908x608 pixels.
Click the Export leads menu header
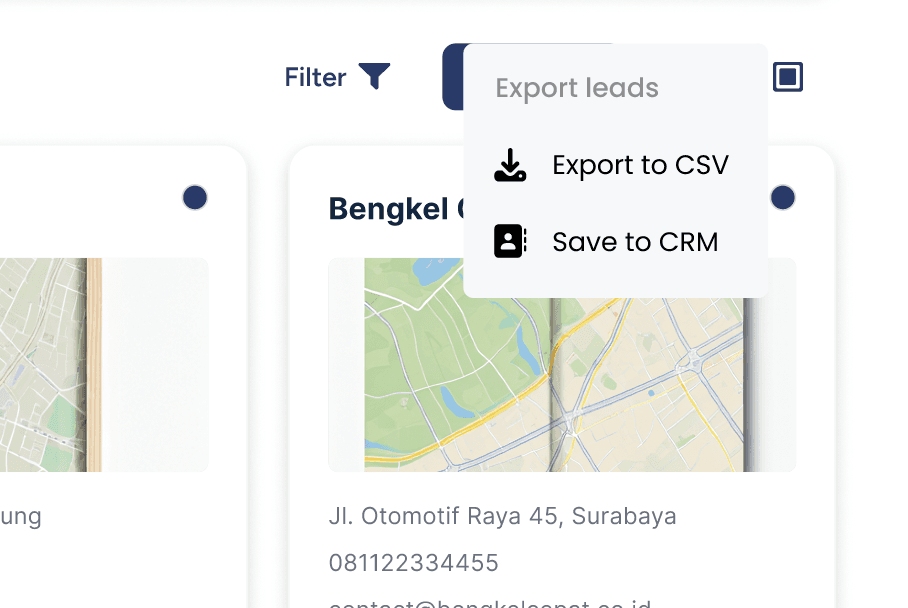tap(577, 88)
